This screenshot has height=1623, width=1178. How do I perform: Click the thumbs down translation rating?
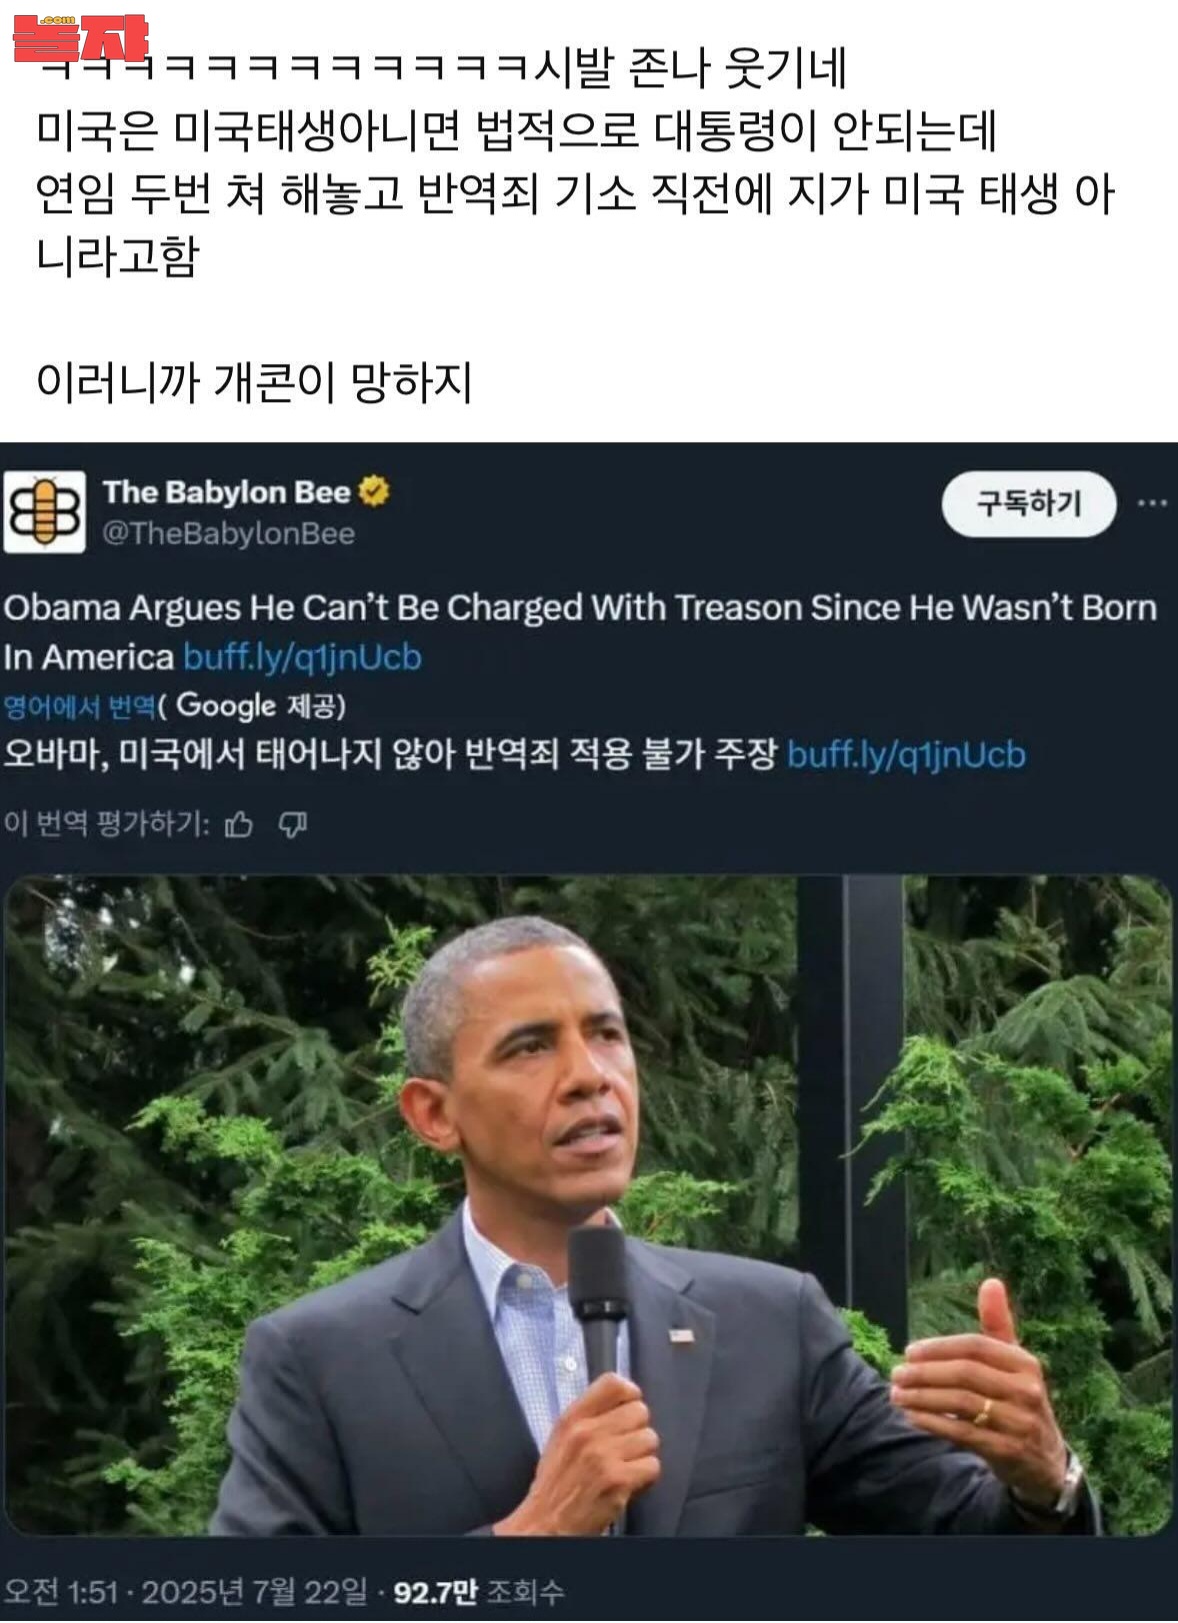coord(292,825)
